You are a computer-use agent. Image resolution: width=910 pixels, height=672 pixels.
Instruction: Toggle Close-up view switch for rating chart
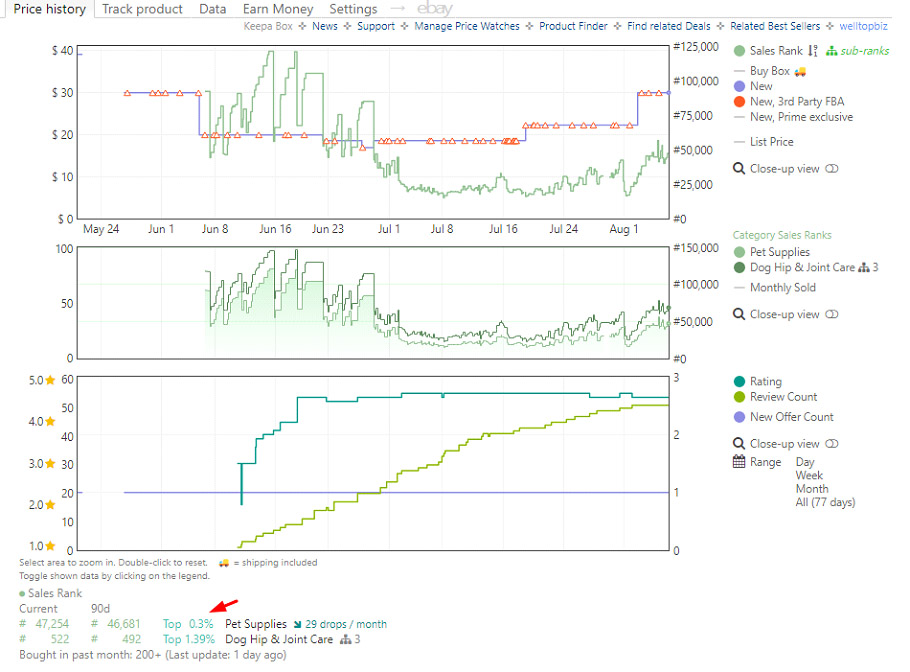(x=832, y=444)
